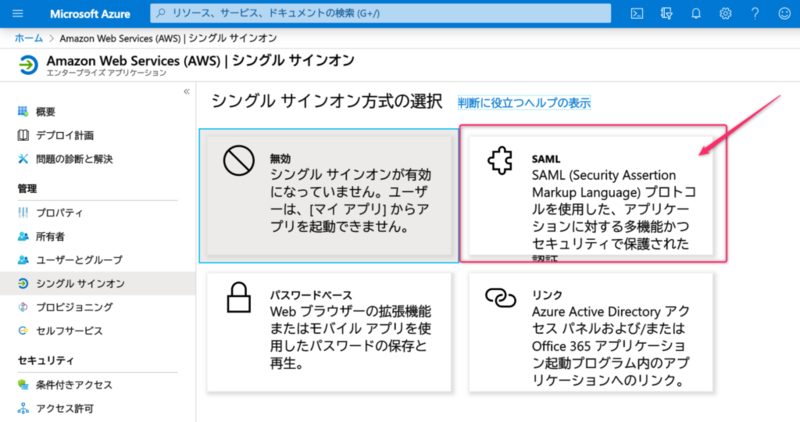This screenshot has height=422, width=800.
Task: Open portal settings gear
Action: point(726,13)
